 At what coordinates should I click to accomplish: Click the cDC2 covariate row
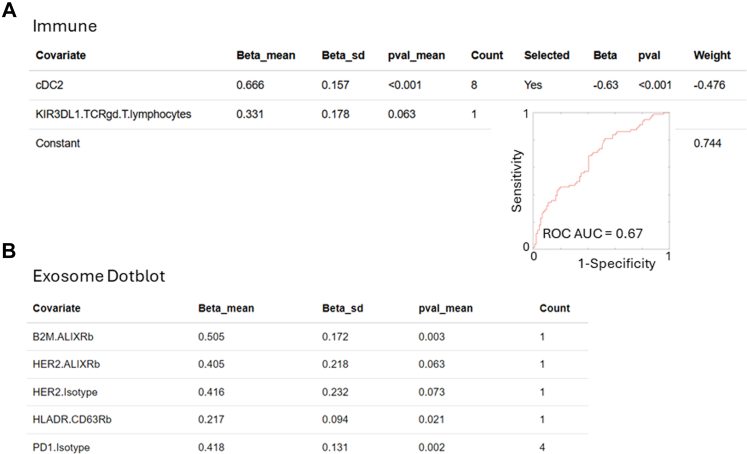[388, 85]
